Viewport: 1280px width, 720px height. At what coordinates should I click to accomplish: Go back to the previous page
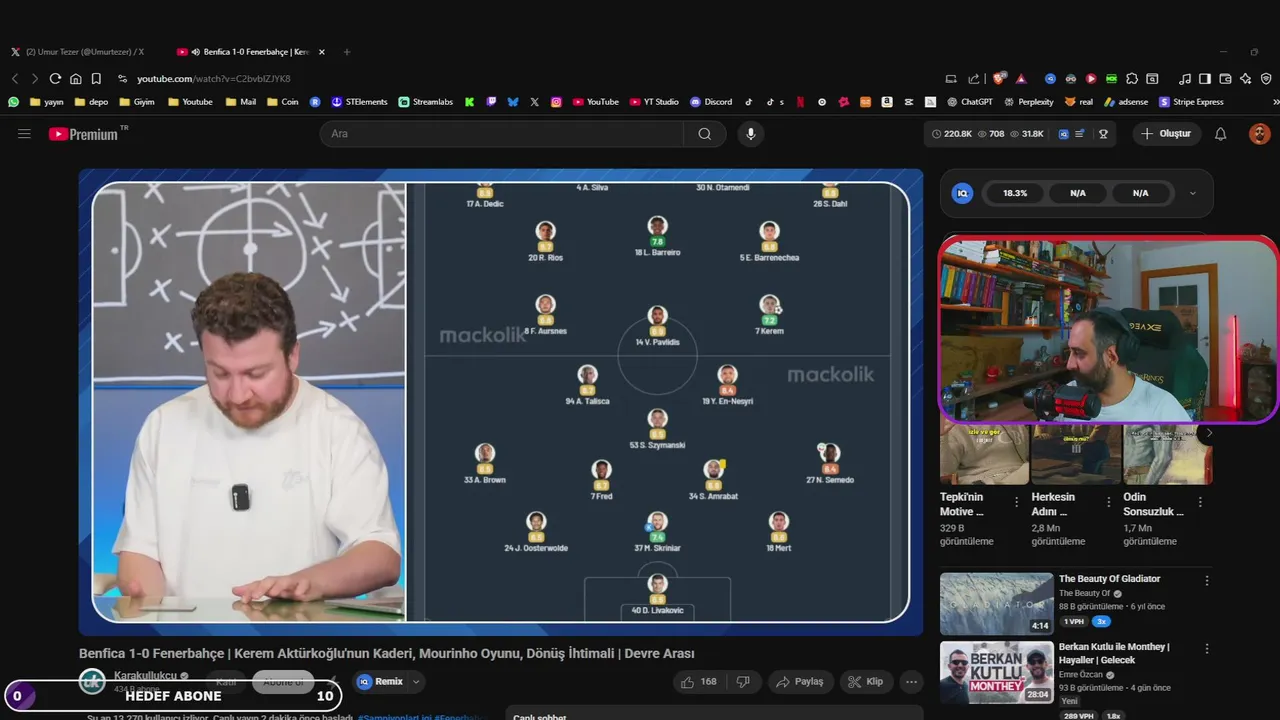(15, 79)
